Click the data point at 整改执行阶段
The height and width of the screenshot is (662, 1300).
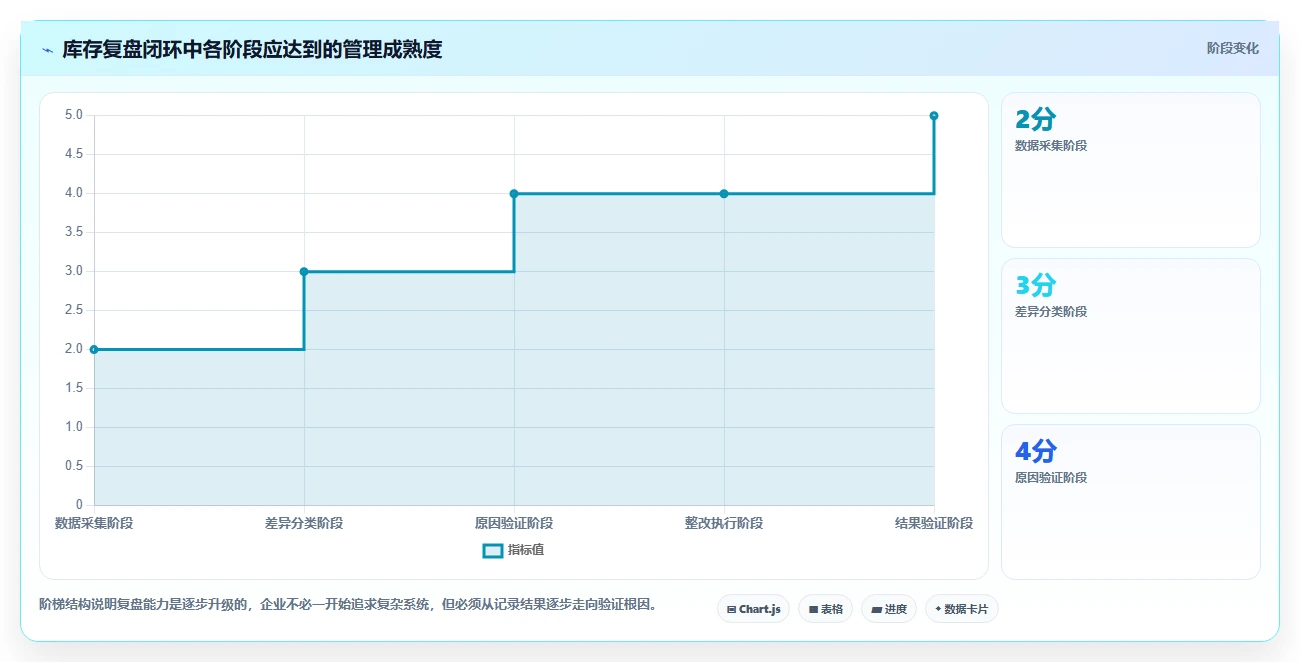click(724, 193)
